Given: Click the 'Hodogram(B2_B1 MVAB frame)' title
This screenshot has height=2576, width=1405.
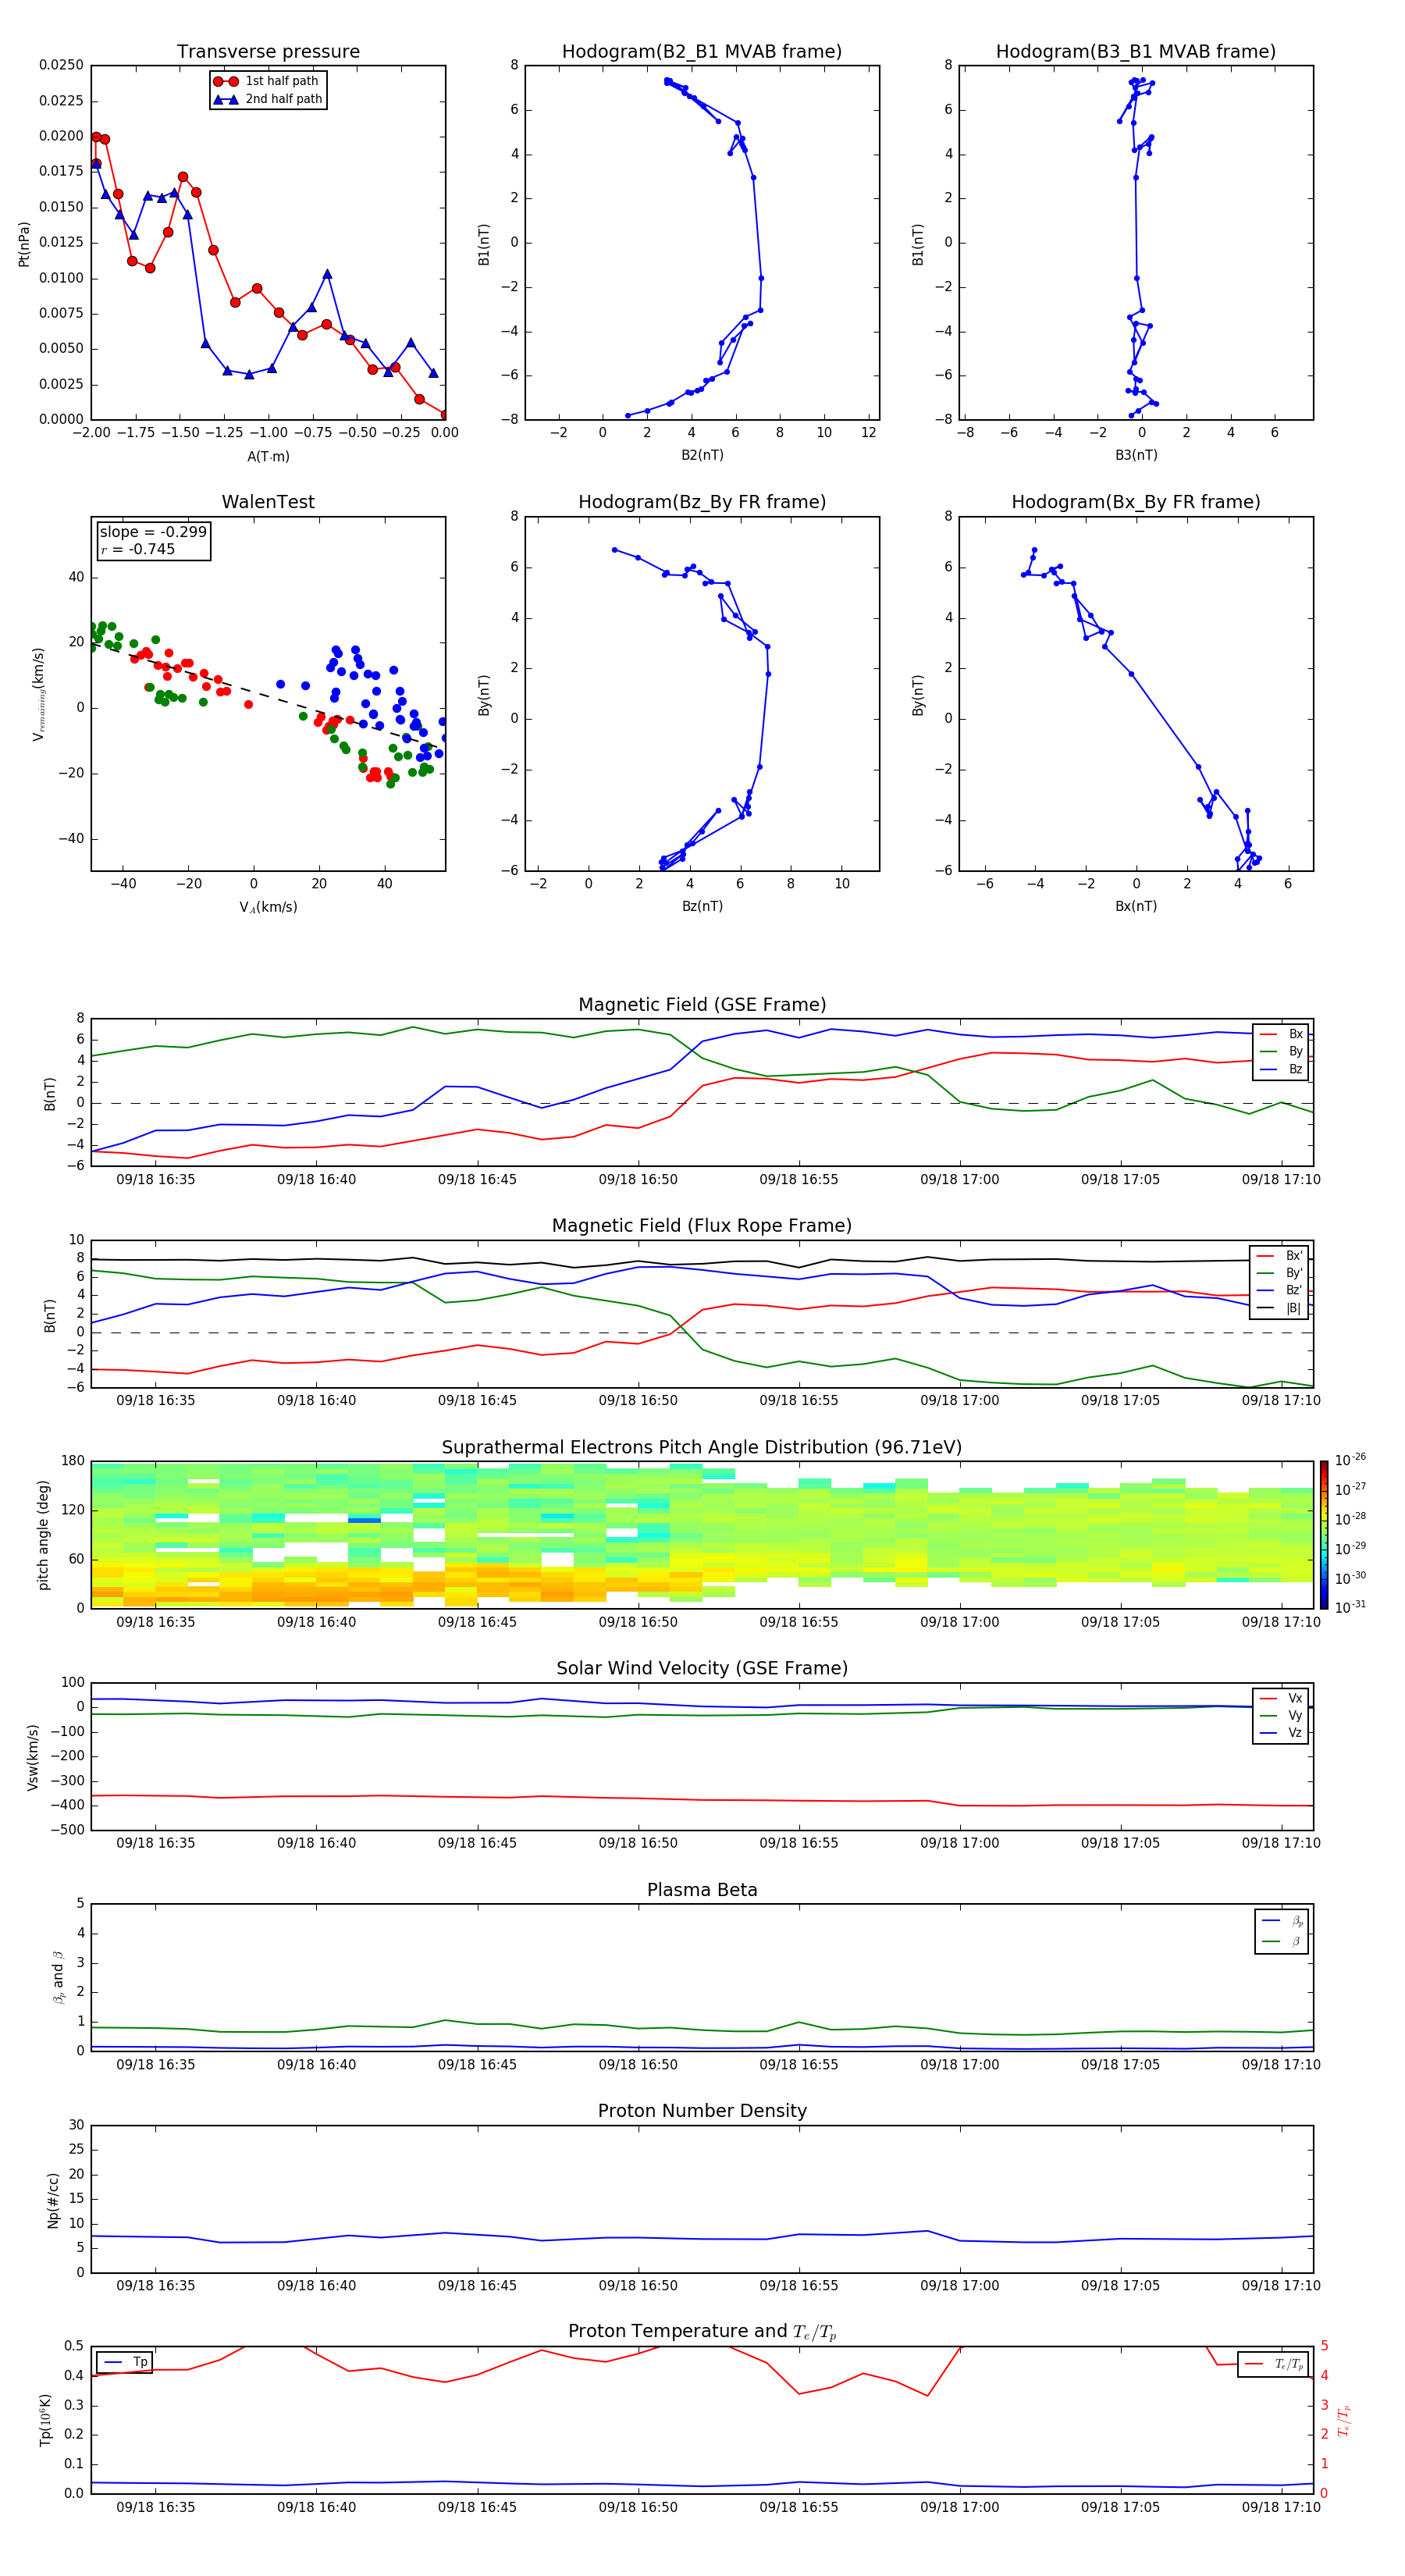Looking at the screenshot, I should click(702, 52).
